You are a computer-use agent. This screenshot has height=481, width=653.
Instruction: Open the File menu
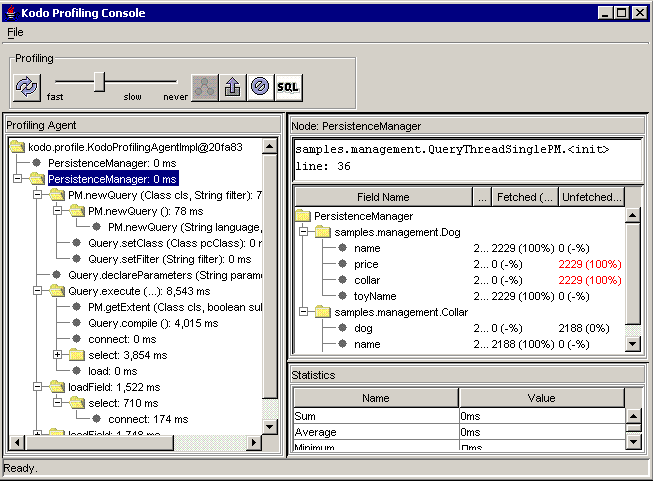15,32
